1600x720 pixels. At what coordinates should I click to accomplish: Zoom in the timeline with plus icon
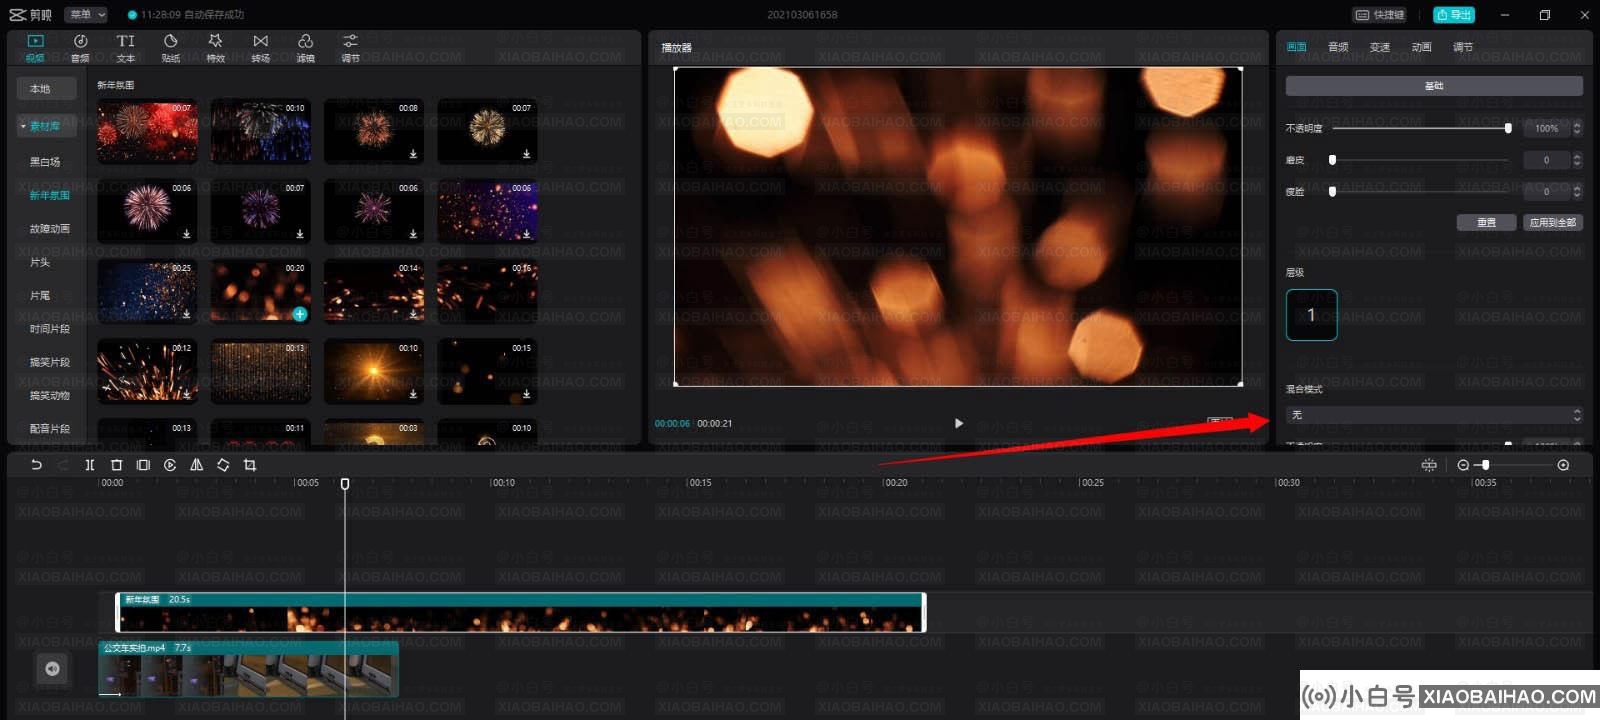click(x=1563, y=465)
